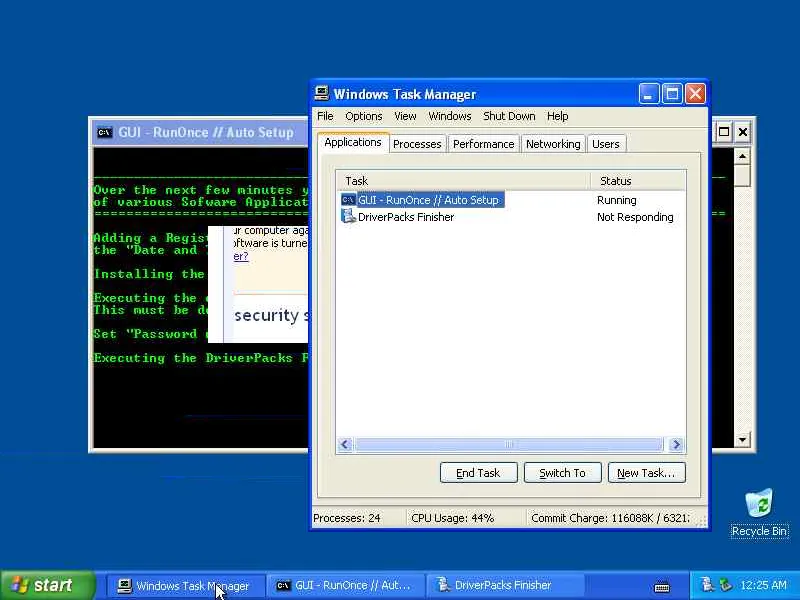Click GUI - RunOnce taskbar button
The image size is (800, 600).
coord(344,586)
